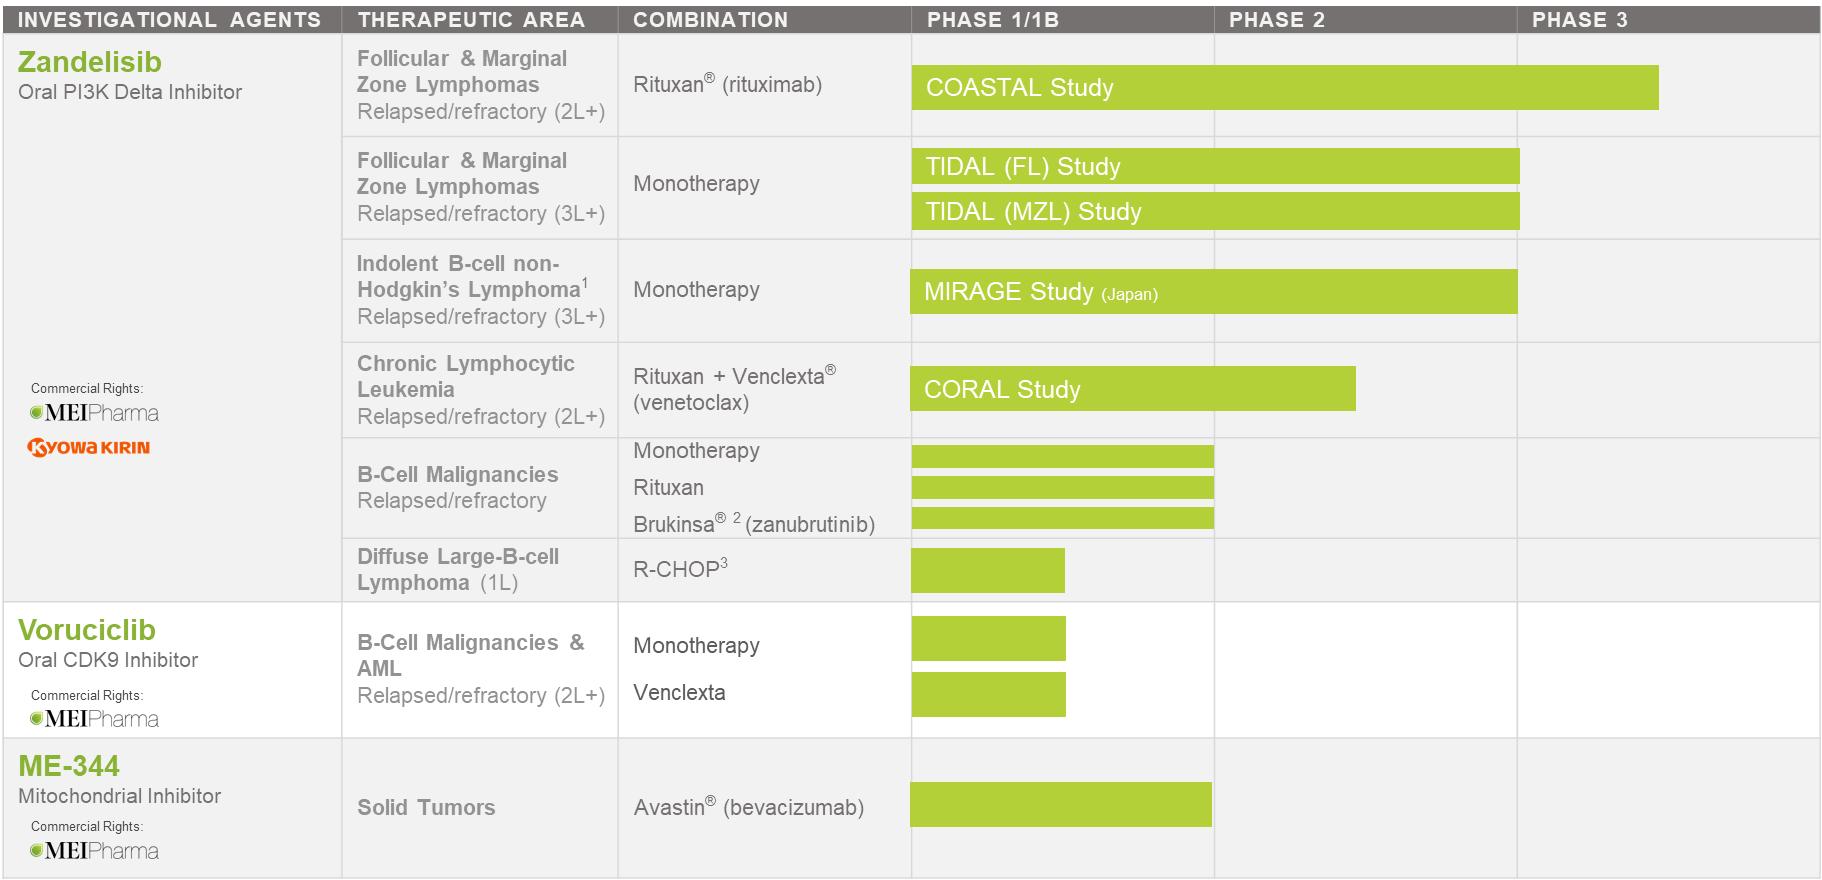The height and width of the screenshot is (880, 1822).
Task: Click the Phase 2 column header
Action: (1276, 20)
